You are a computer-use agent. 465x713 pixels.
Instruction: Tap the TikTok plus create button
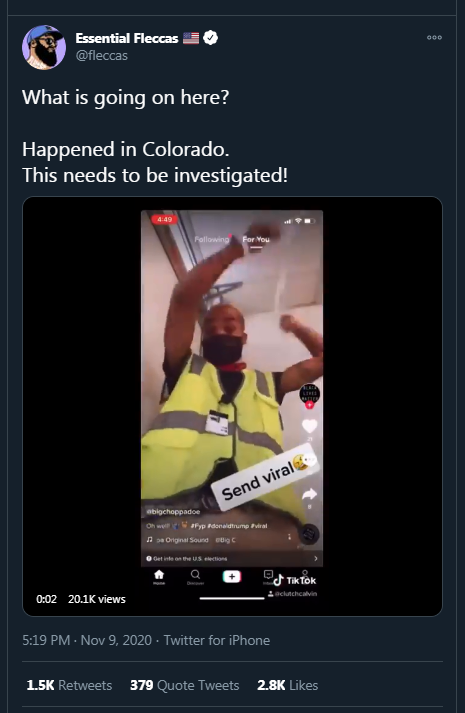(232, 577)
